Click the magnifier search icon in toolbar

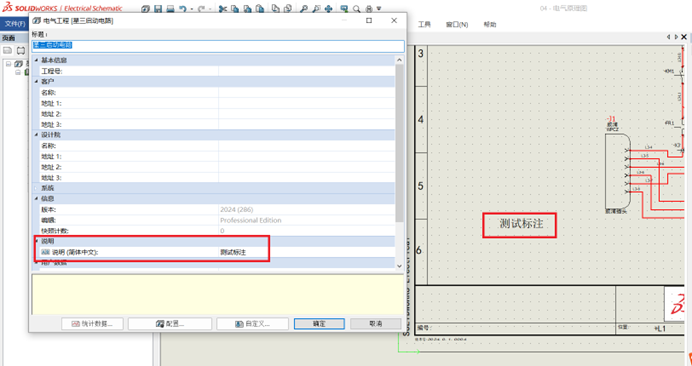[357, 9]
